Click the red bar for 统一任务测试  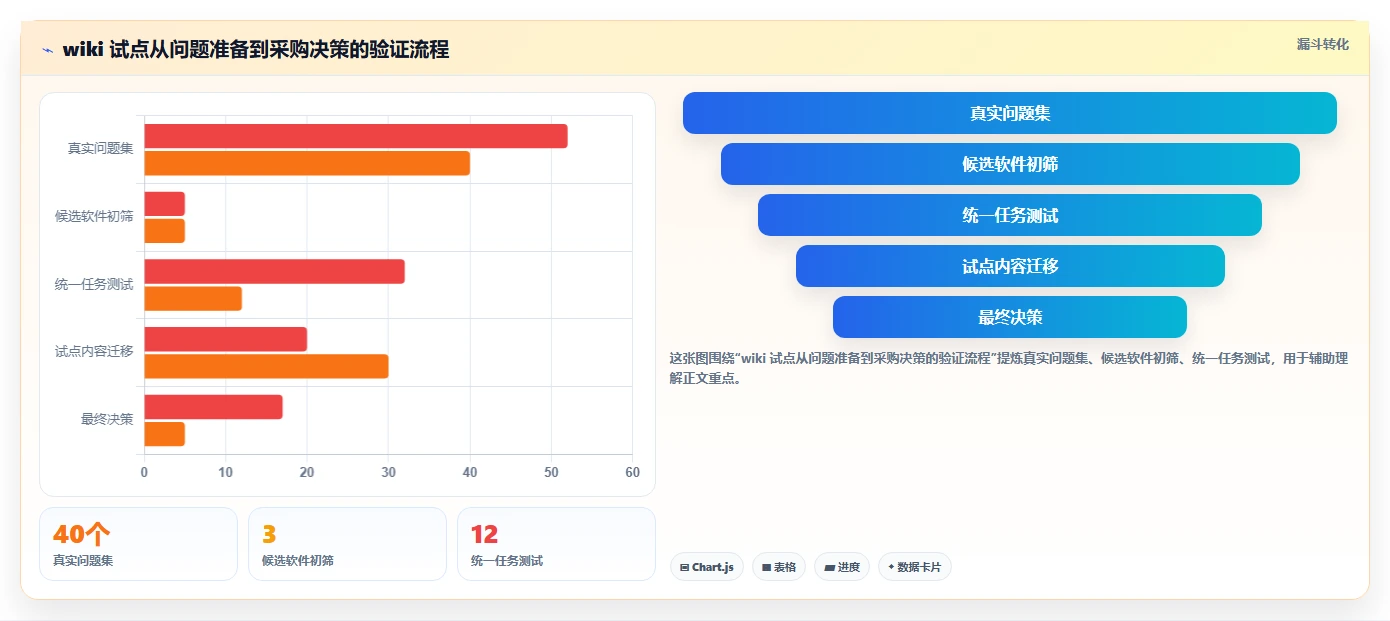(x=275, y=271)
